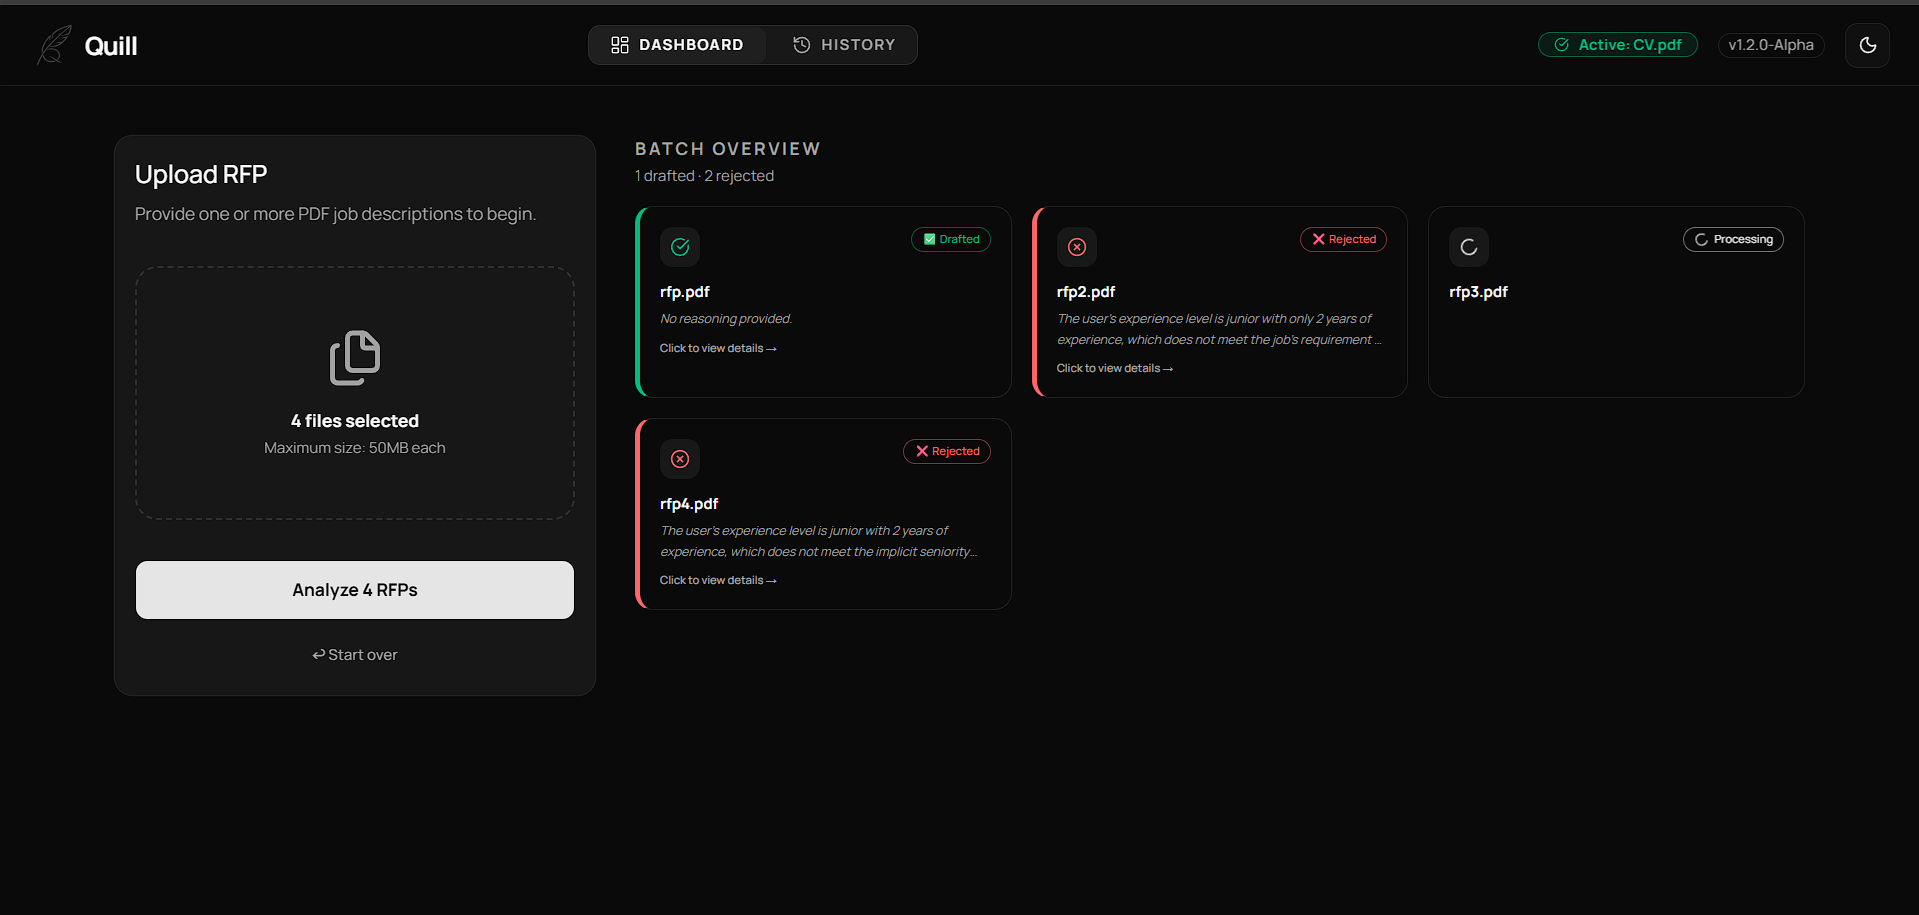This screenshot has width=1919, height=915.
Task: Click the '1 drafted · 2 rejected' summary
Action: (705, 176)
